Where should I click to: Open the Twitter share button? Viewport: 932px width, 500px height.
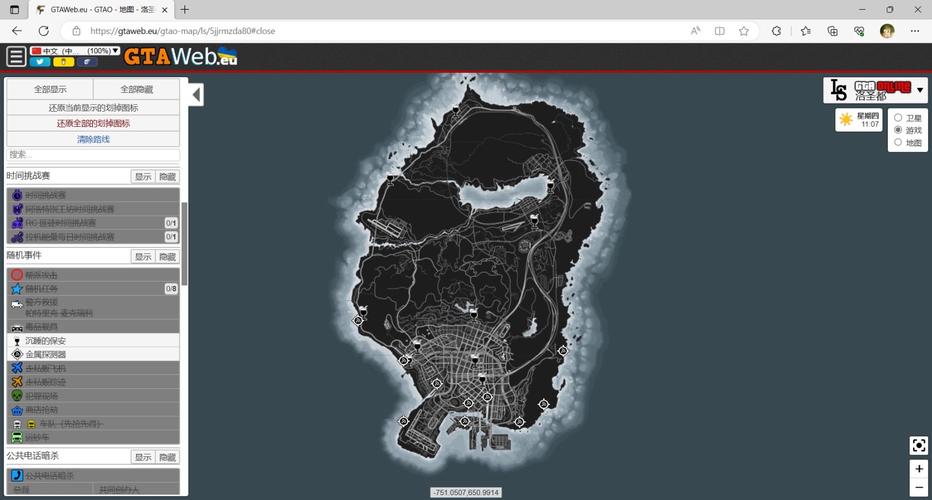(x=40, y=62)
